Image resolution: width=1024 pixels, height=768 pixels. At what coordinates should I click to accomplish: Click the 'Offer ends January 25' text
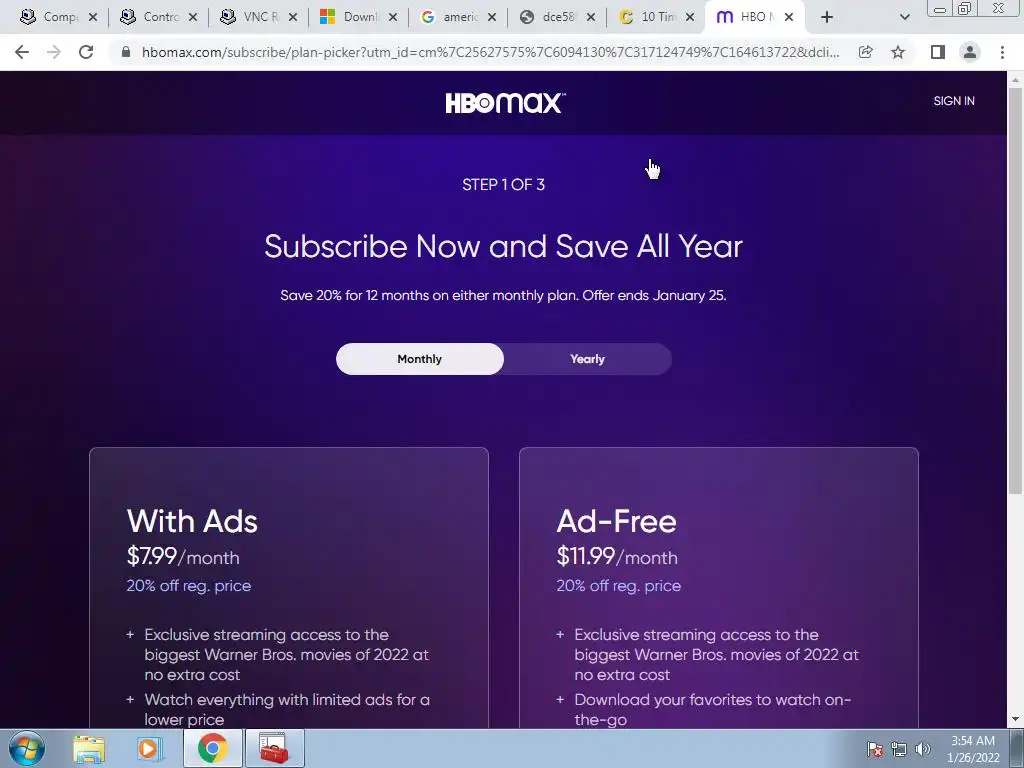pyautogui.click(x=654, y=295)
